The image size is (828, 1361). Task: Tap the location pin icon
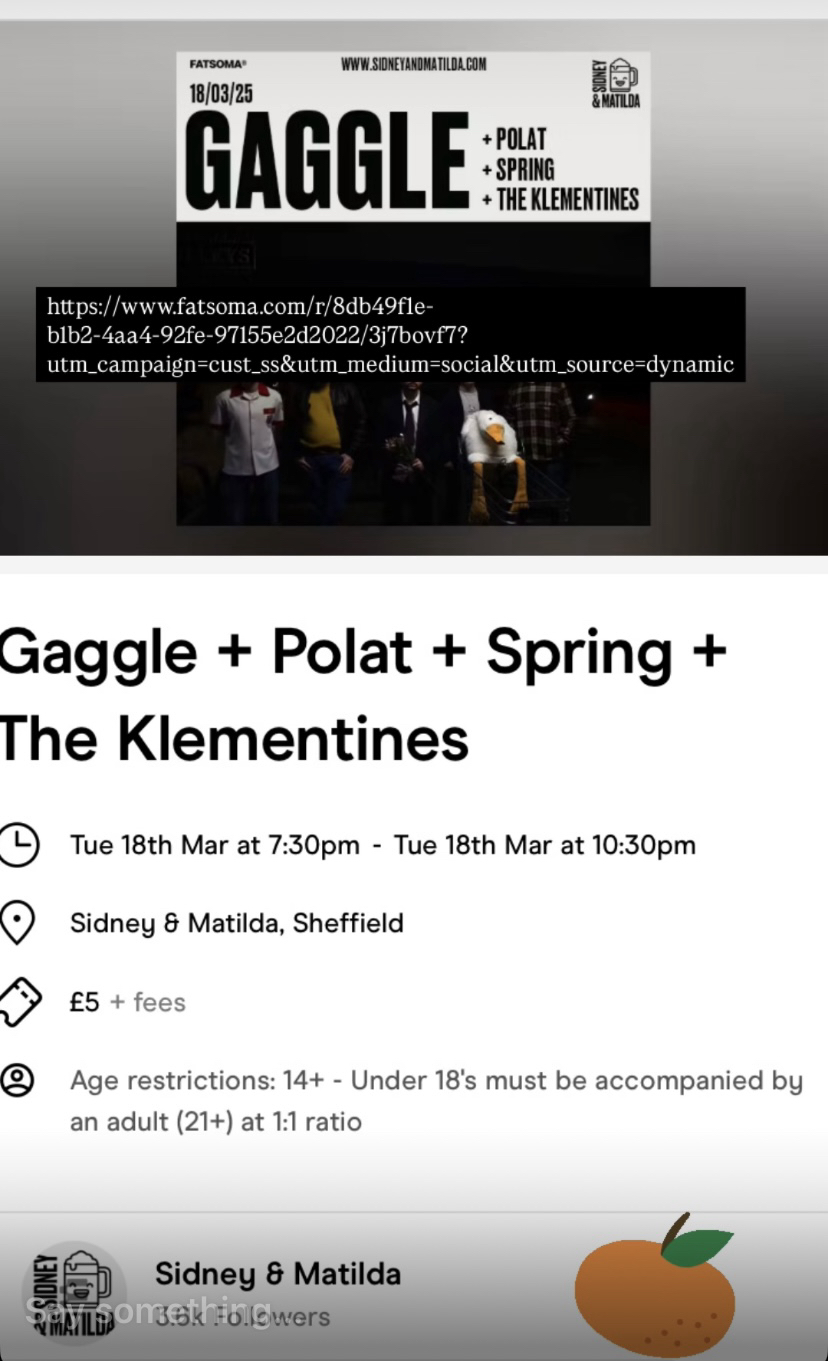pos(18,922)
